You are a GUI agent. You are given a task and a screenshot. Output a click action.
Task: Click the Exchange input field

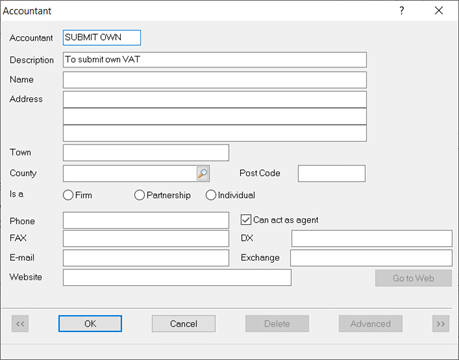pos(371,258)
